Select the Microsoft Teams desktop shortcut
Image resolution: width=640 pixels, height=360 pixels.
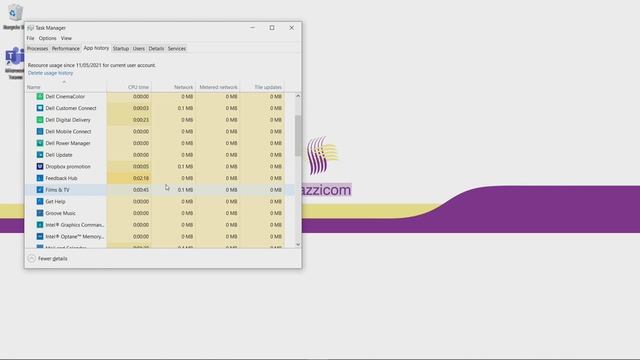15,63
